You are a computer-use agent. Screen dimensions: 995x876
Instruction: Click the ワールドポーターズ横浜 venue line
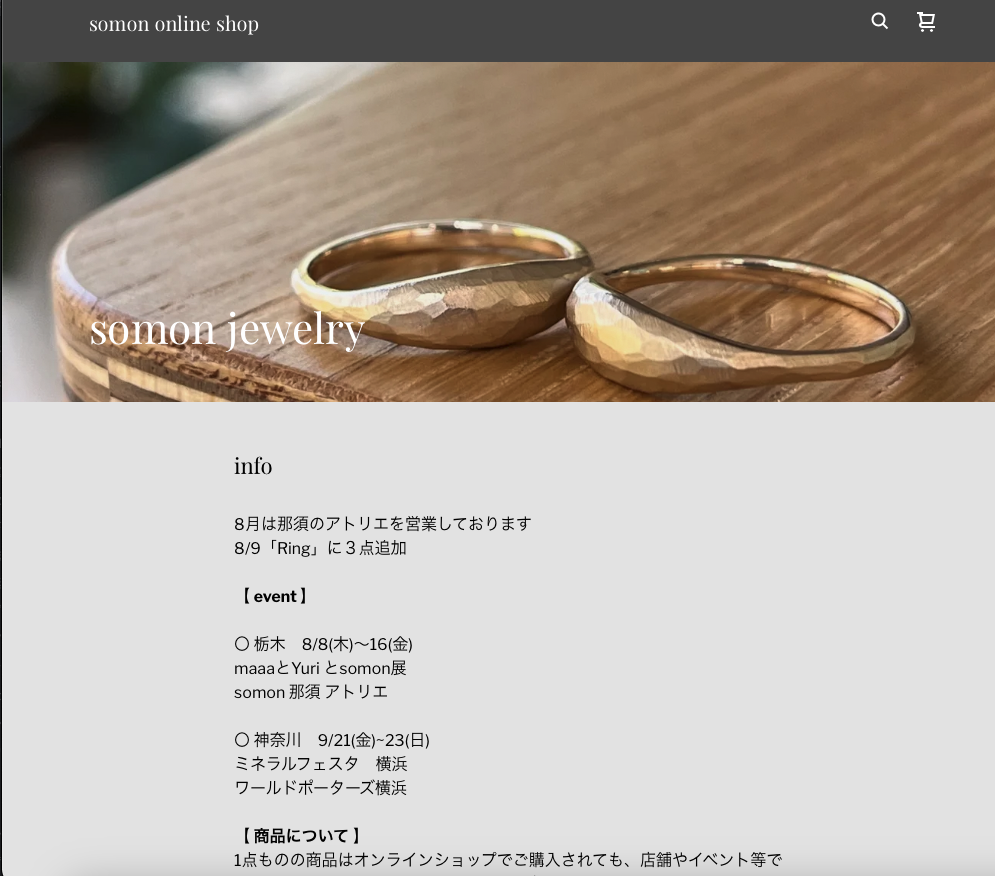coord(320,788)
